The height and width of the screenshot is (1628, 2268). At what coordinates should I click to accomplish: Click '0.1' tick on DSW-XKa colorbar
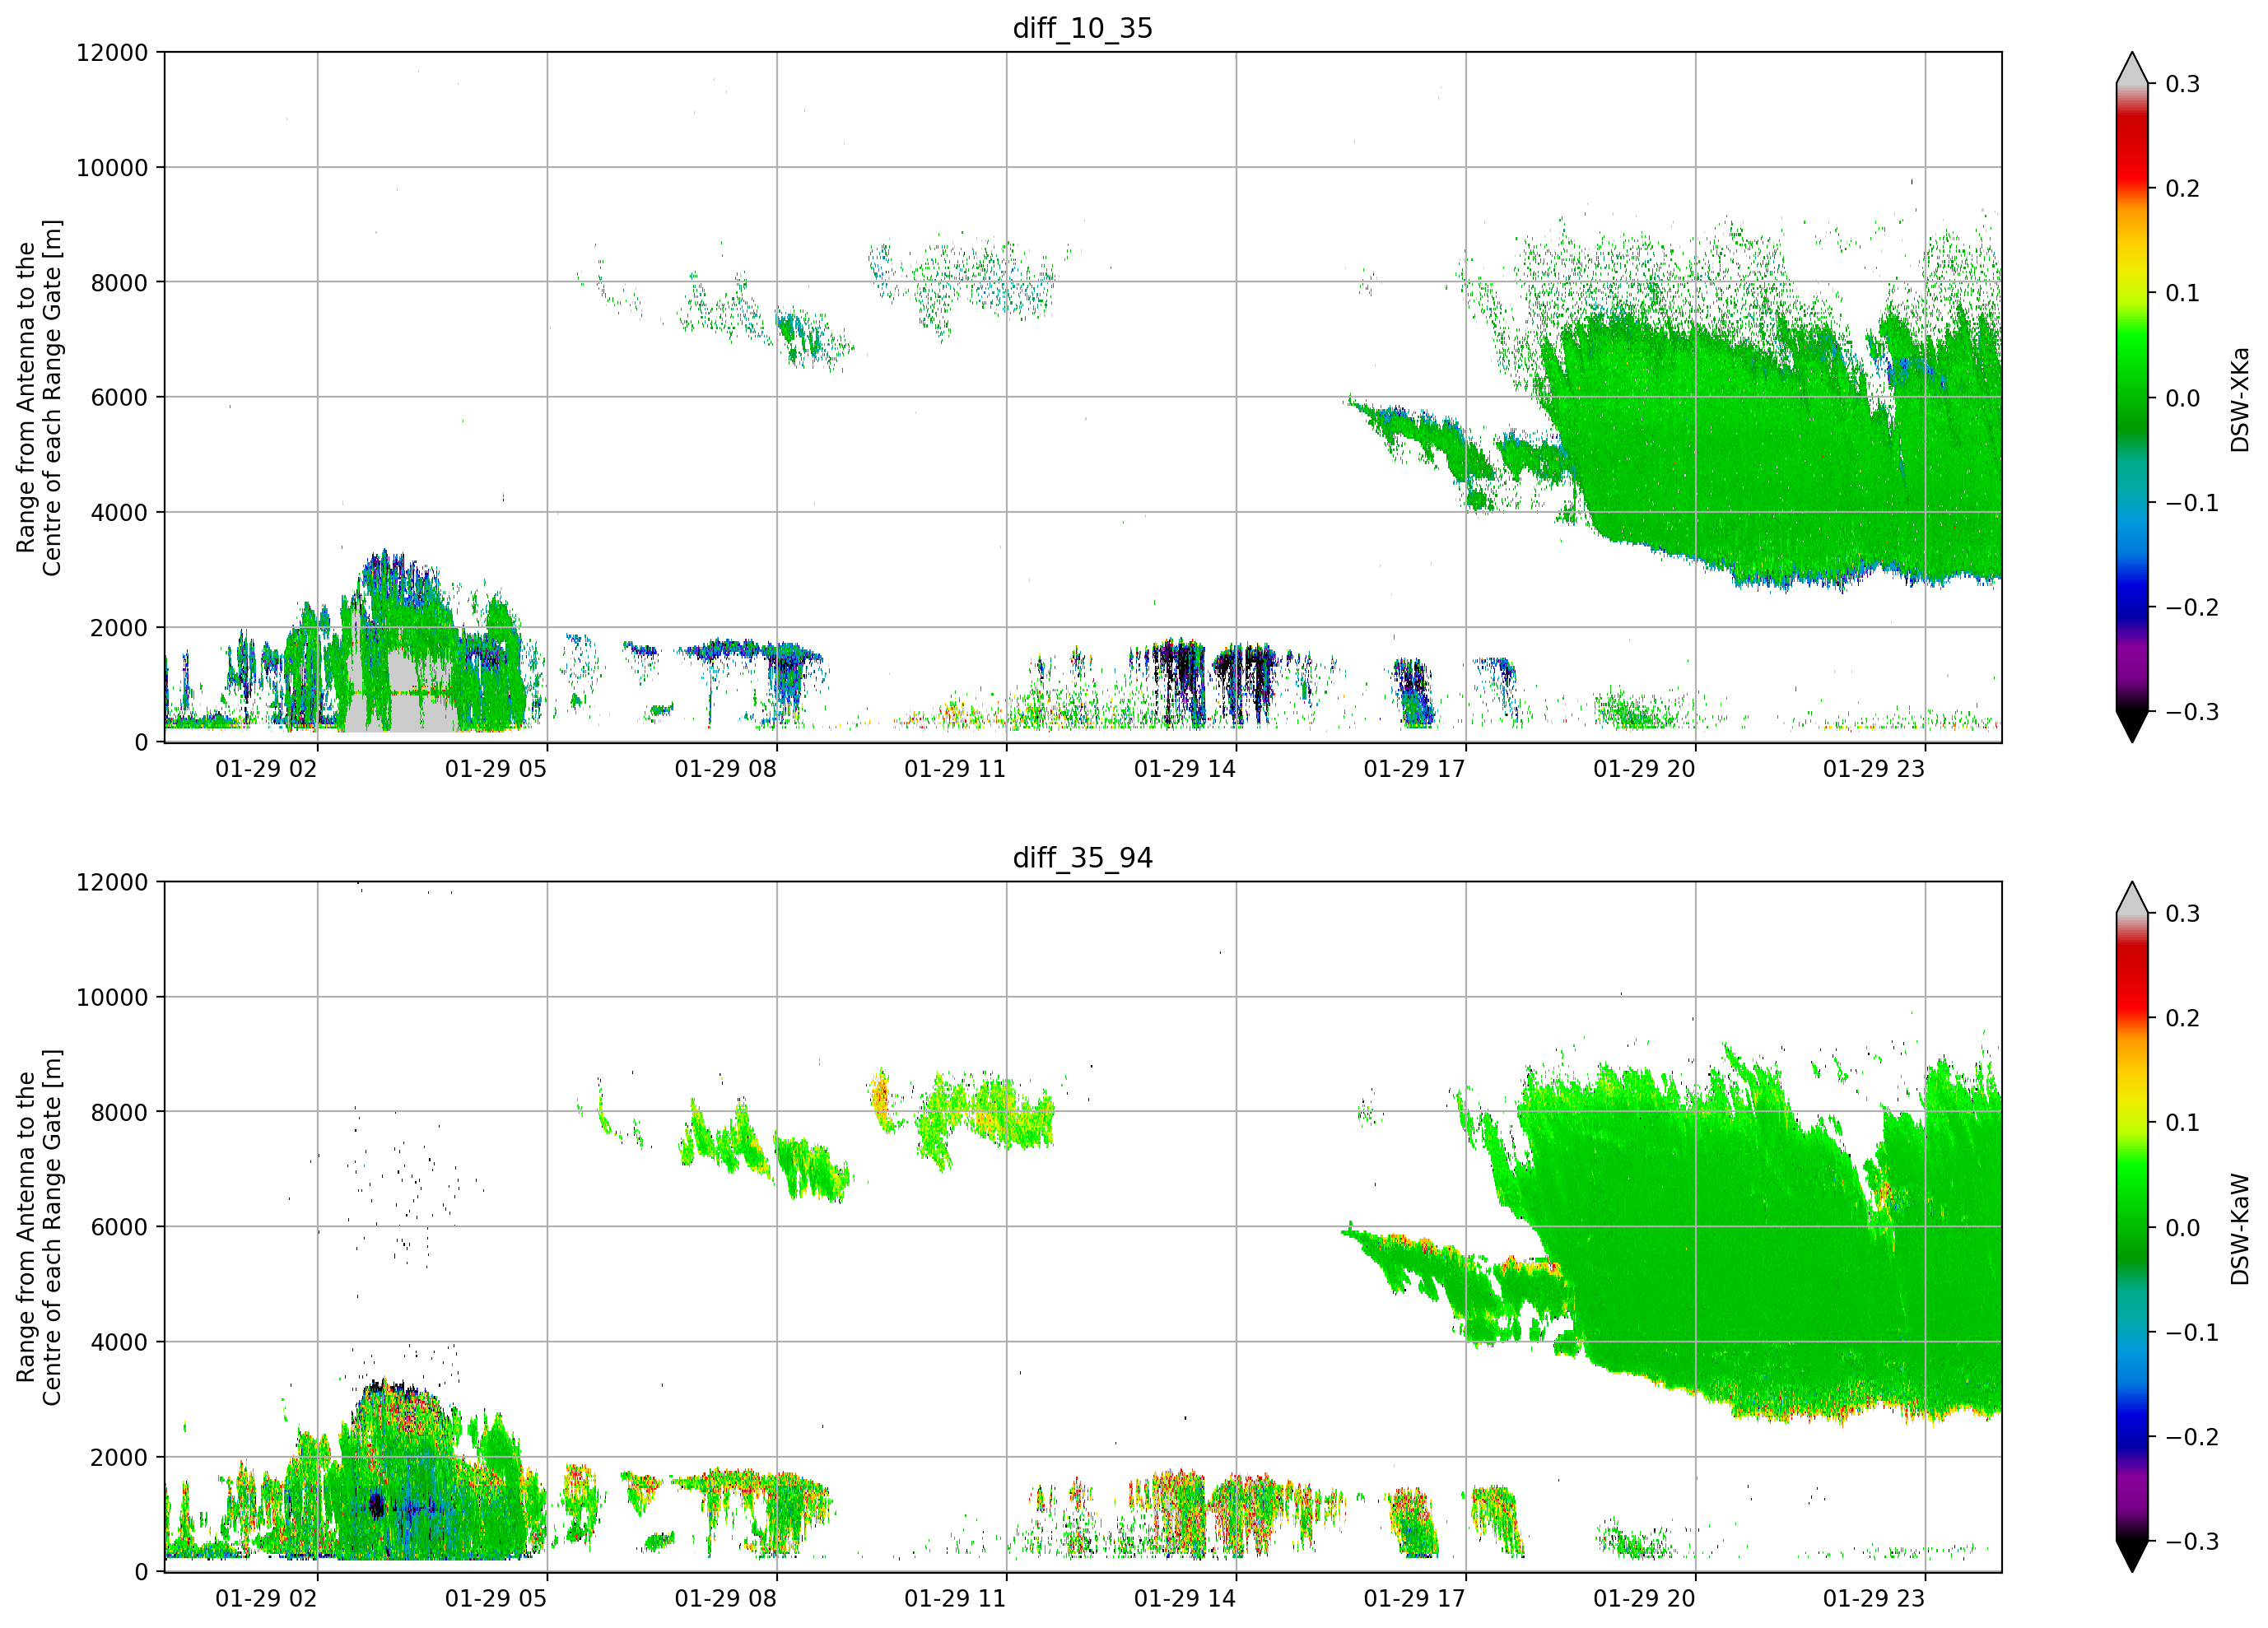point(2183,293)
